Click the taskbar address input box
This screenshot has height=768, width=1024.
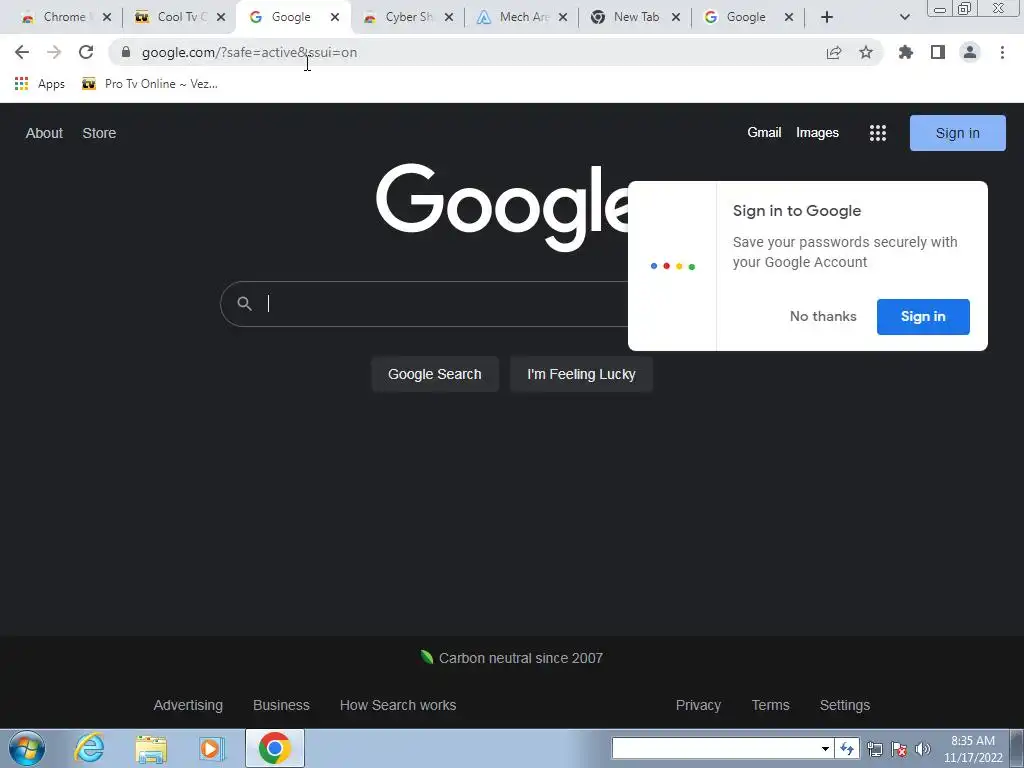click(716, 748)
